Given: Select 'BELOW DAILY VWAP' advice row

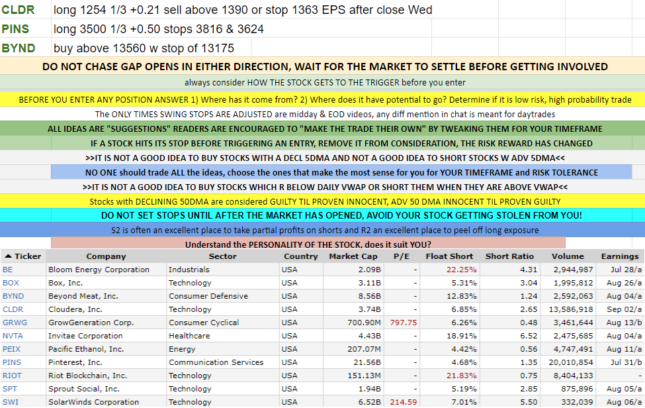Looking at the screenshot, I should [322, 187].
